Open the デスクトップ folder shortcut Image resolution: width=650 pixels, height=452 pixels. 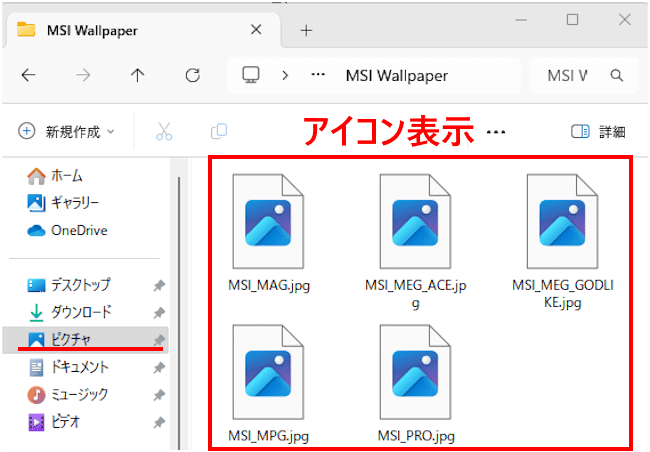(x=69, y=285)
